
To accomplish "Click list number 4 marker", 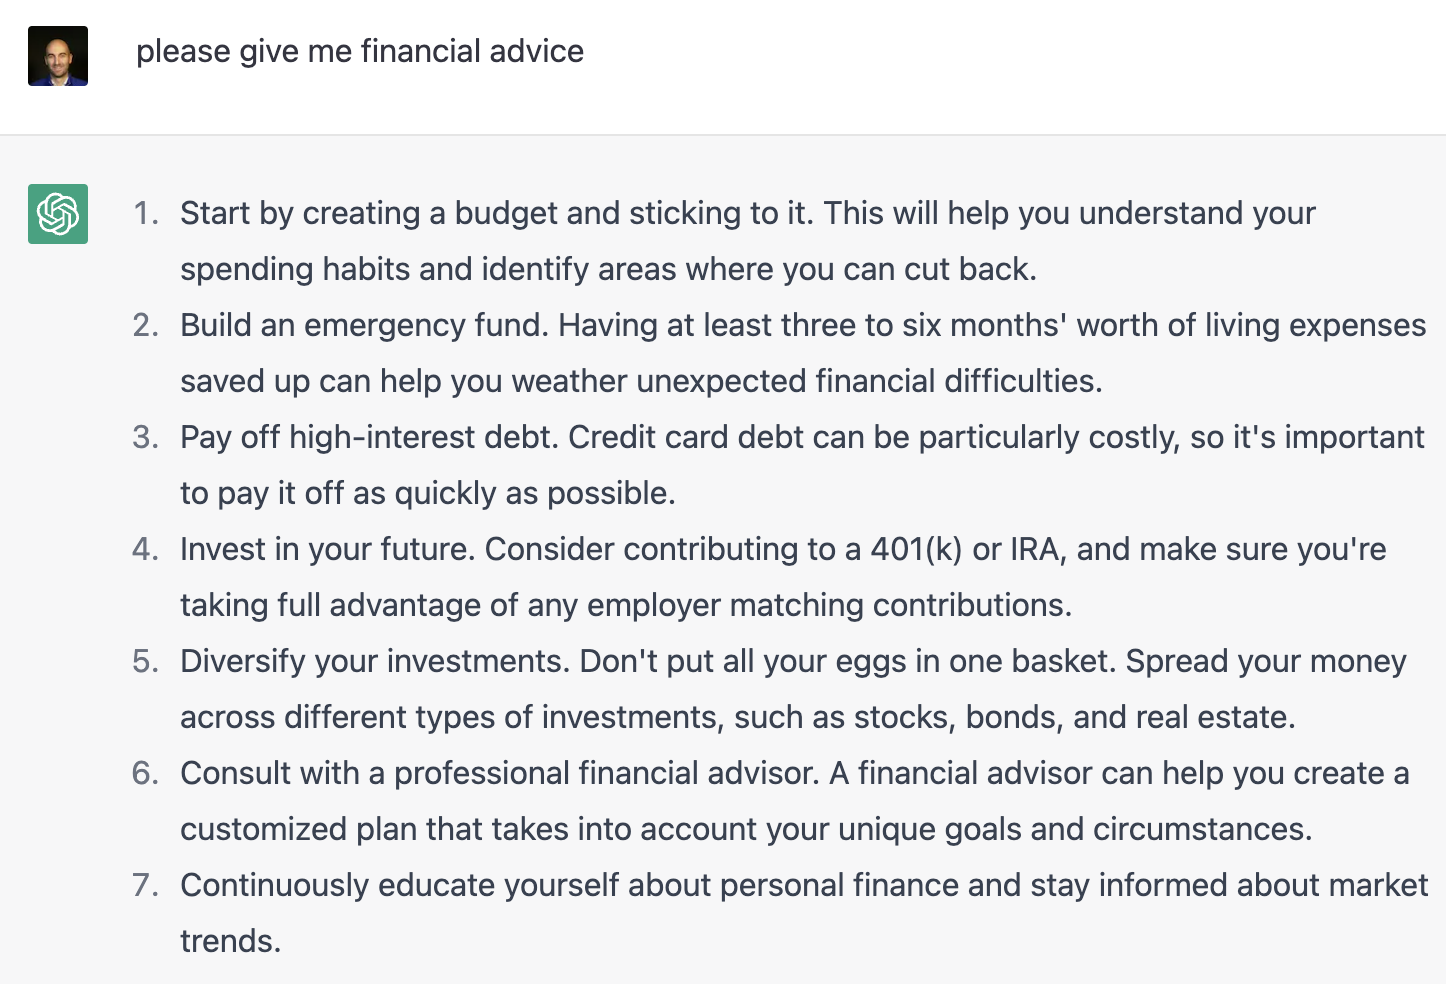I will coord(146,549).
